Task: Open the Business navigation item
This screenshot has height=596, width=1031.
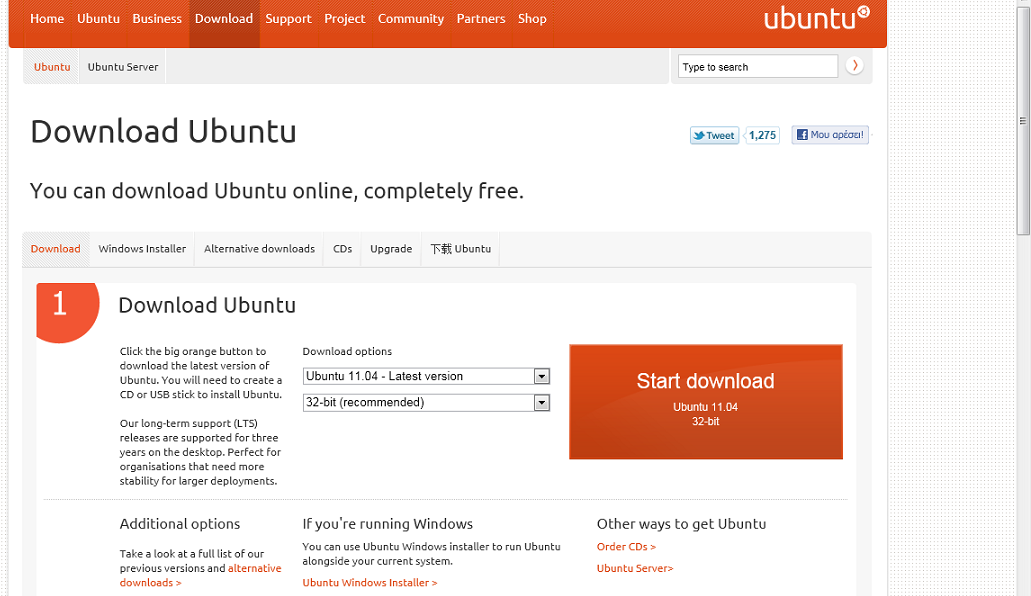Action: click(156, 19)
